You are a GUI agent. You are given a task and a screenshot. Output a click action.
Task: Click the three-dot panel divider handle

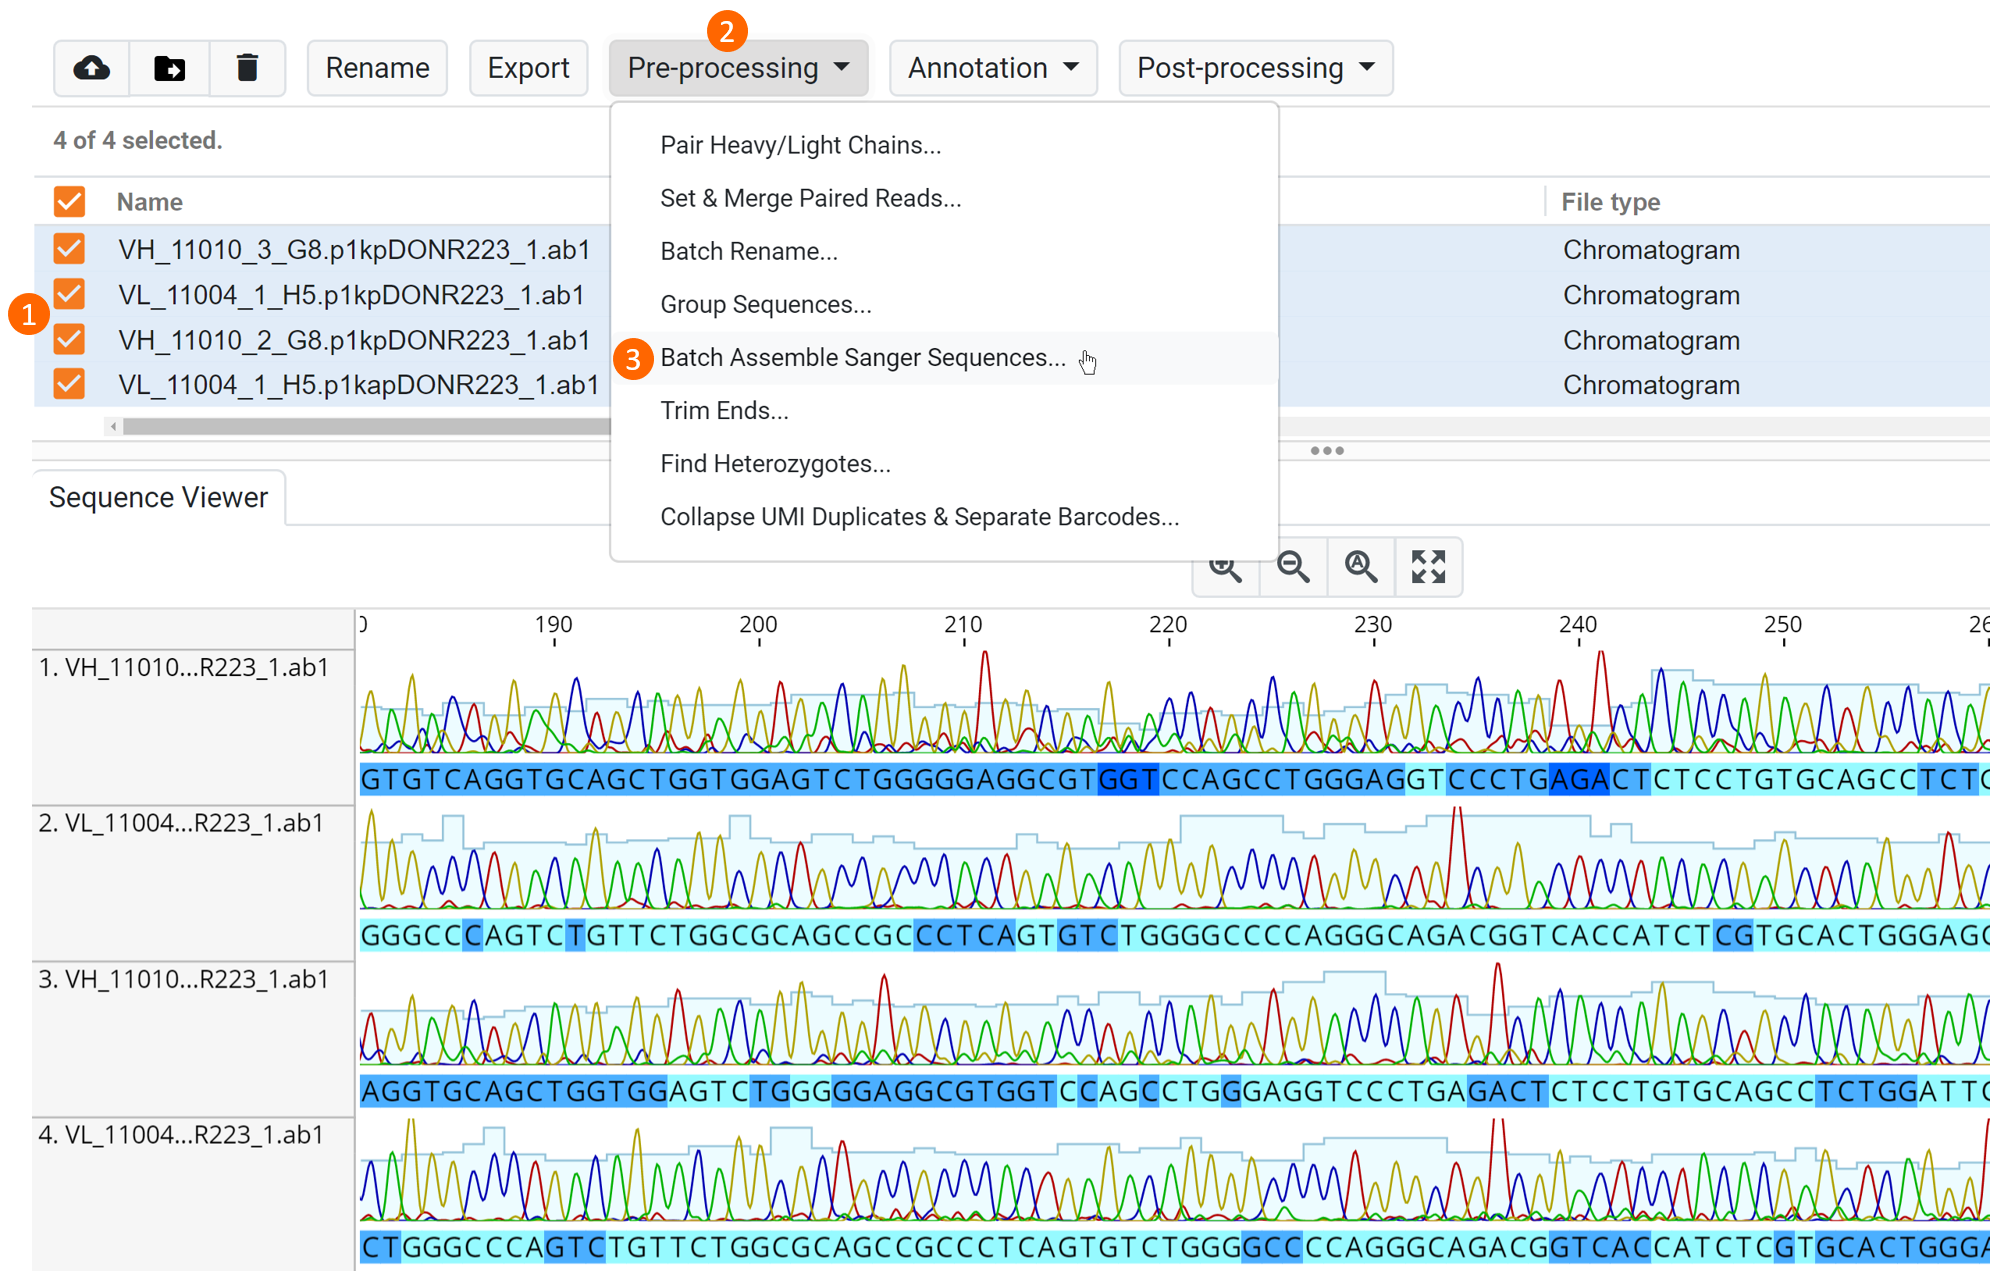(x=1327, y=451)
